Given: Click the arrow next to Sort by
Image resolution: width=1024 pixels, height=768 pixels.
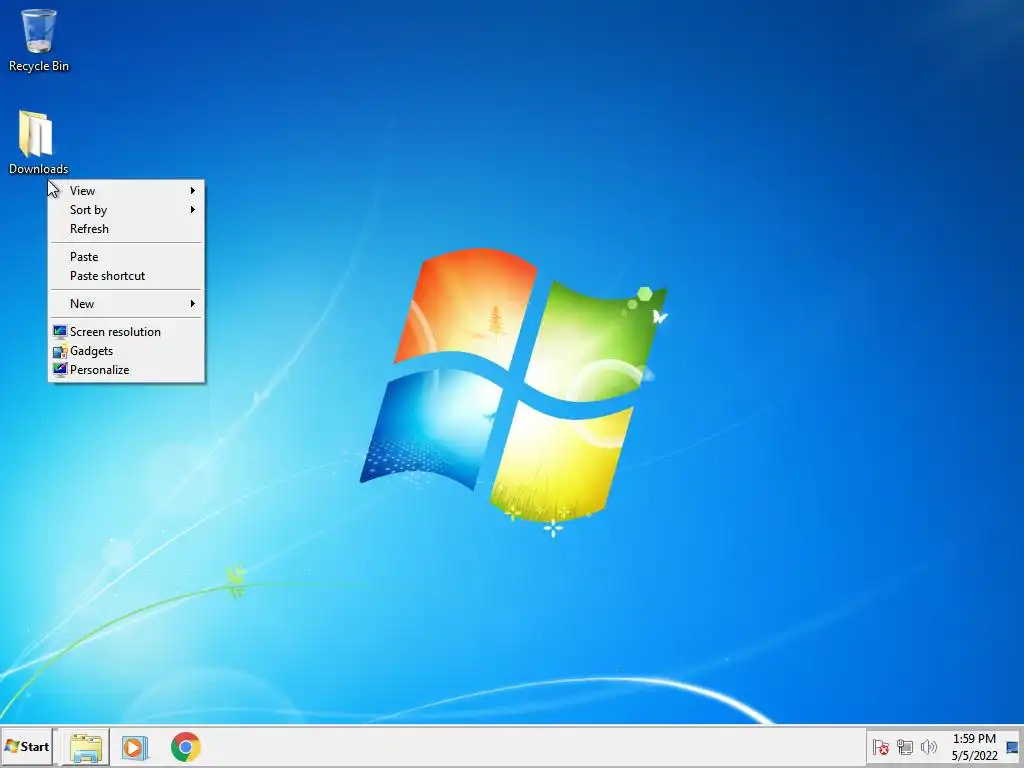Looking at the screenshot, I should [x=193, y=210].
